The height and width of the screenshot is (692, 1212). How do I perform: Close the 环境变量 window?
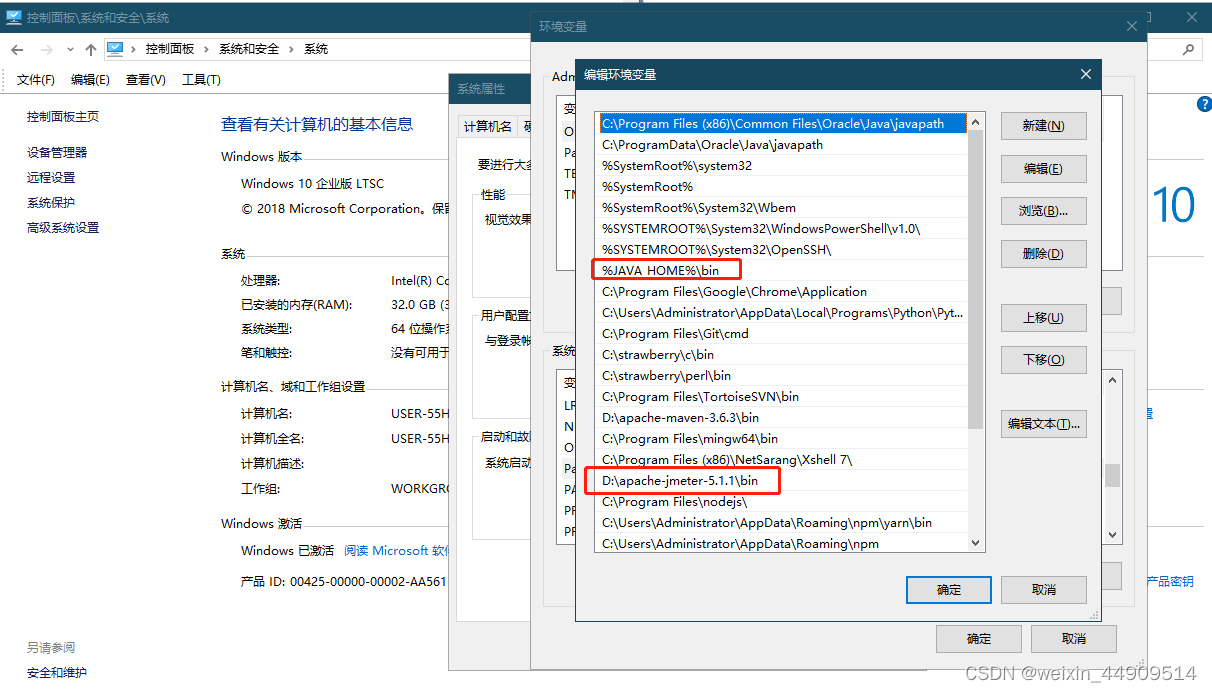1132,27
